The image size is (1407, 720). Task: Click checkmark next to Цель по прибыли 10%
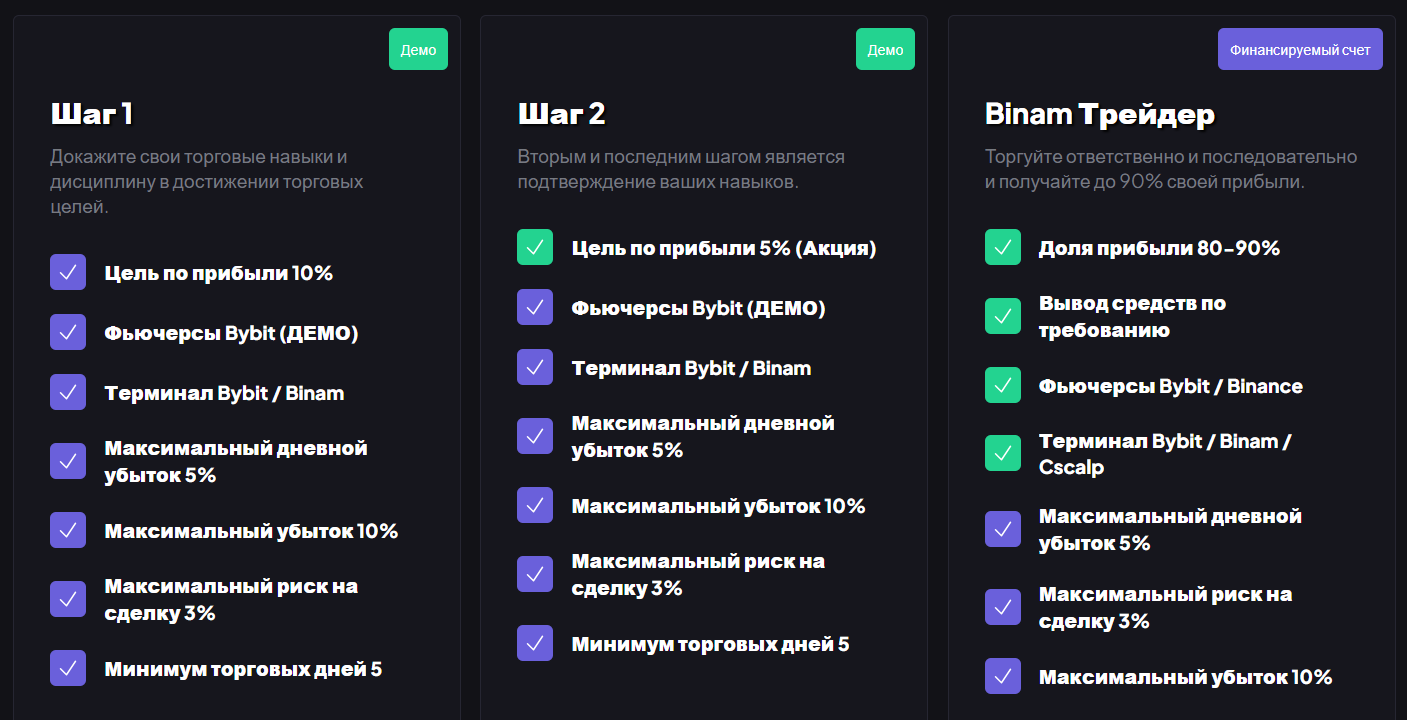click(x=68, y=272)
